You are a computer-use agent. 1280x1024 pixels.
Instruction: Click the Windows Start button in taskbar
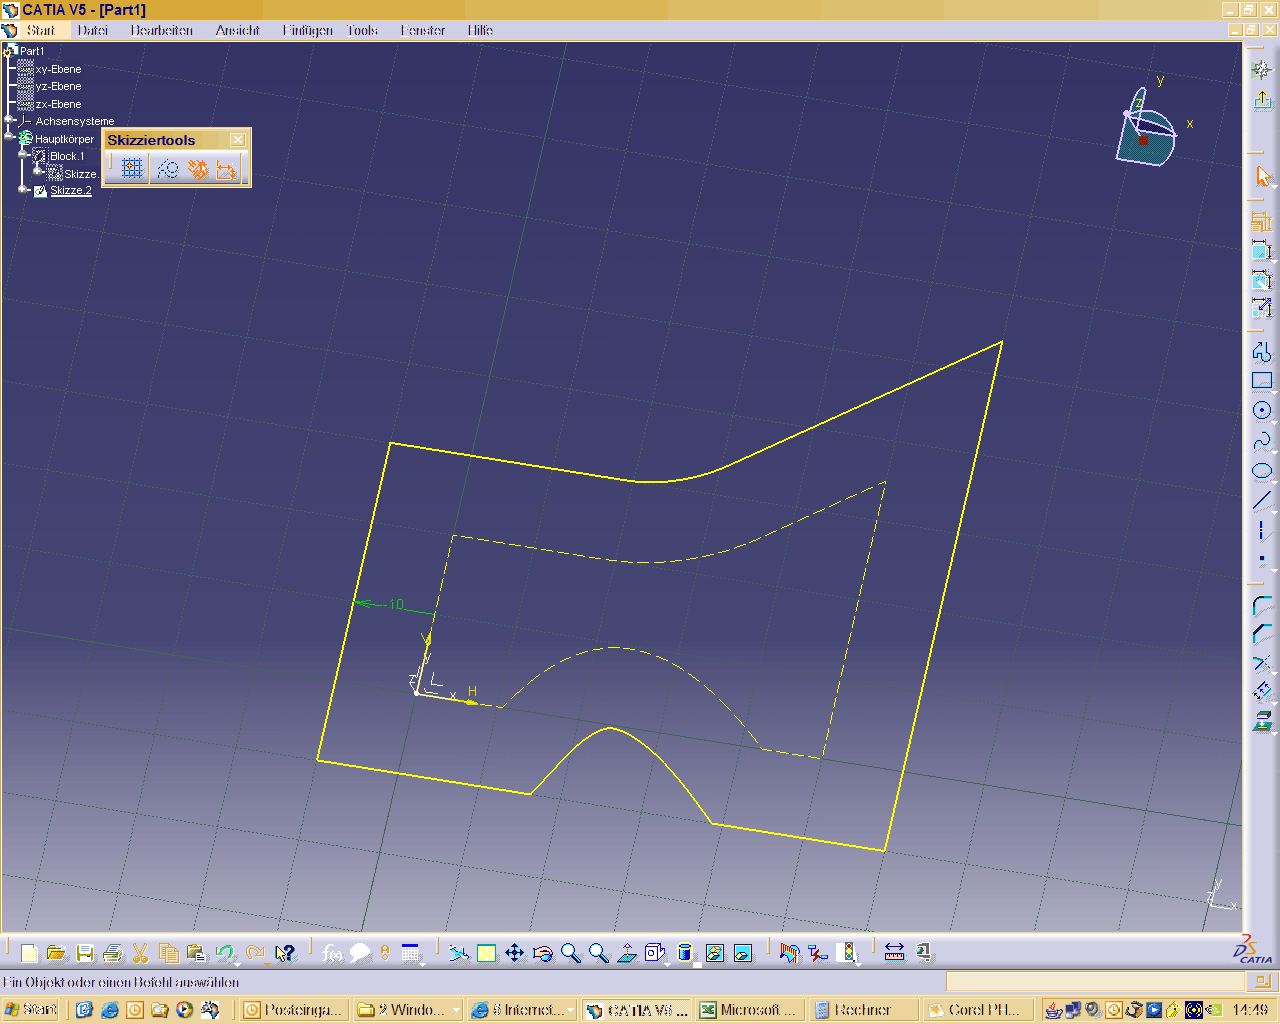point(31,1009)
